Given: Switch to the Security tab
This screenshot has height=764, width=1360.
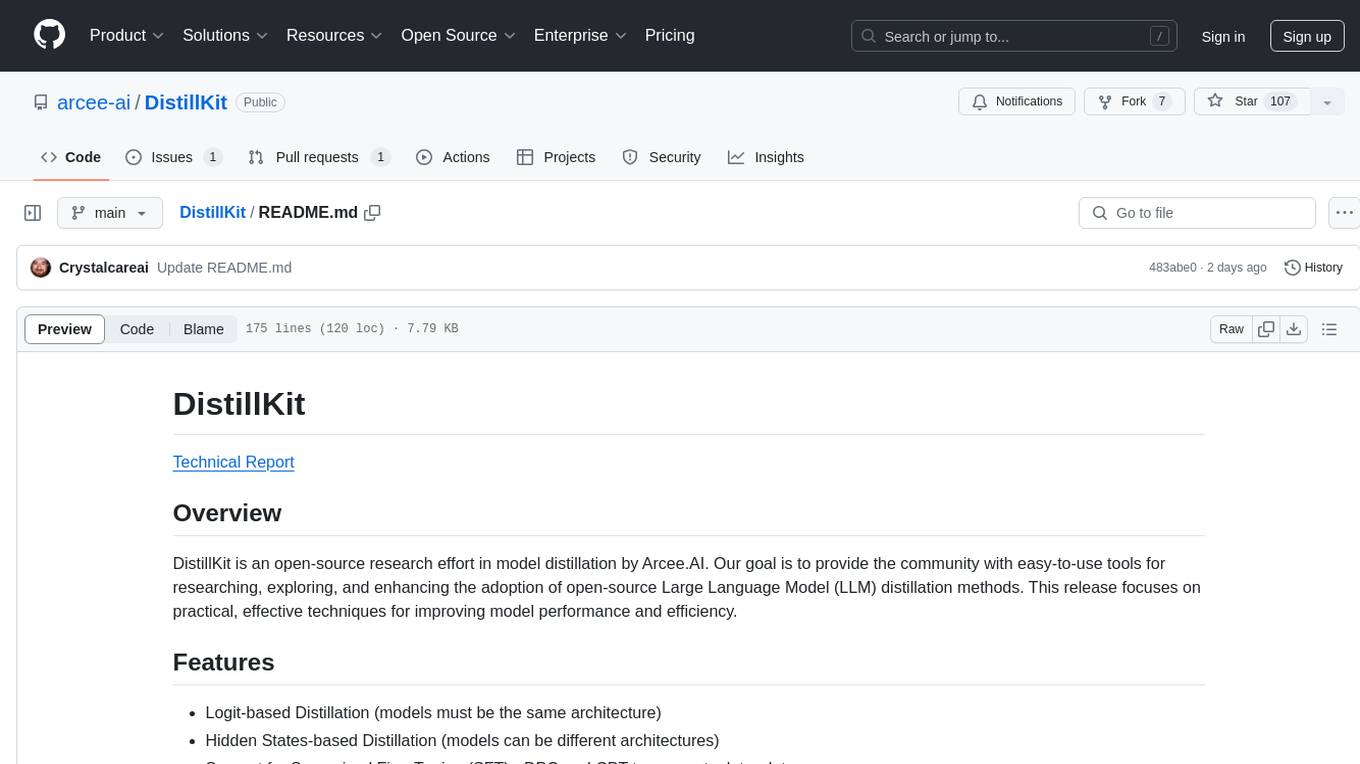Looking at the screenshot, I should (661, 157).
